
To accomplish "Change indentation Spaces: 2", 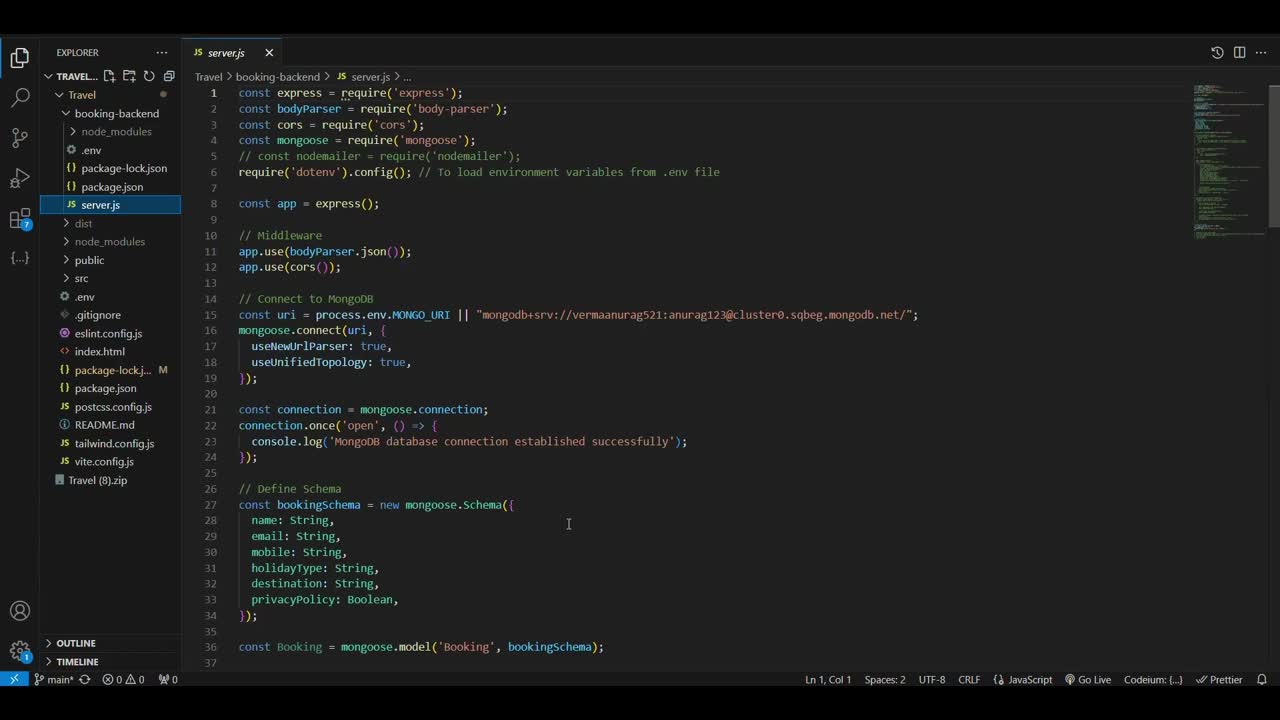I will [885, 679].
